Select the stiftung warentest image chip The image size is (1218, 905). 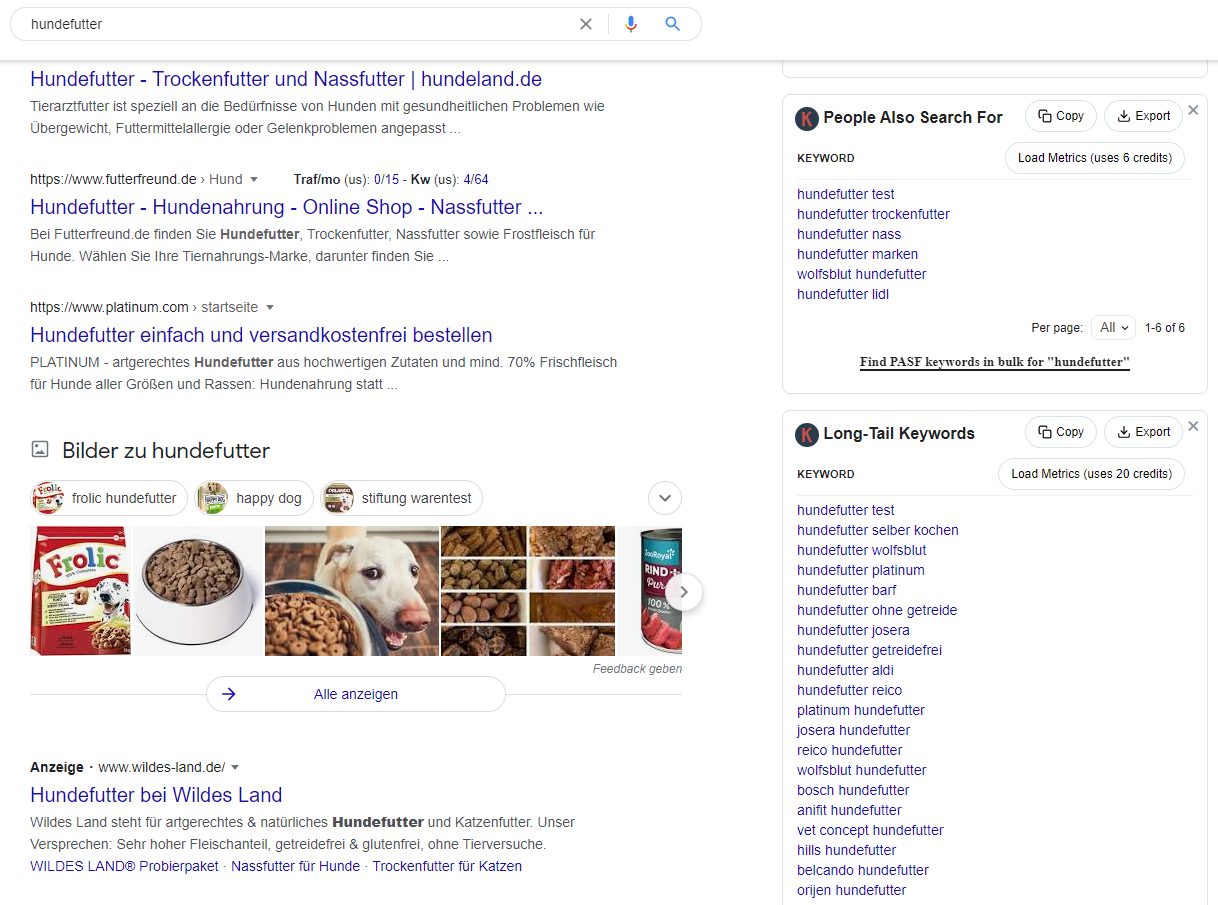402,498
